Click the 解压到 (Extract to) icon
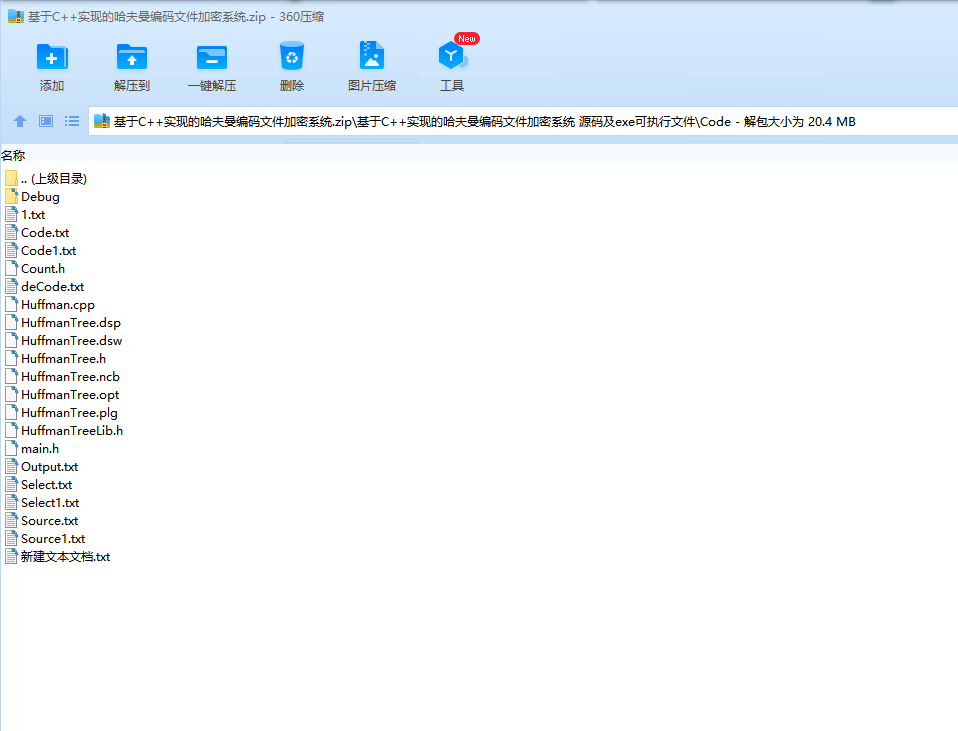Viewport: 958px width, 731px height. point(132,57)
